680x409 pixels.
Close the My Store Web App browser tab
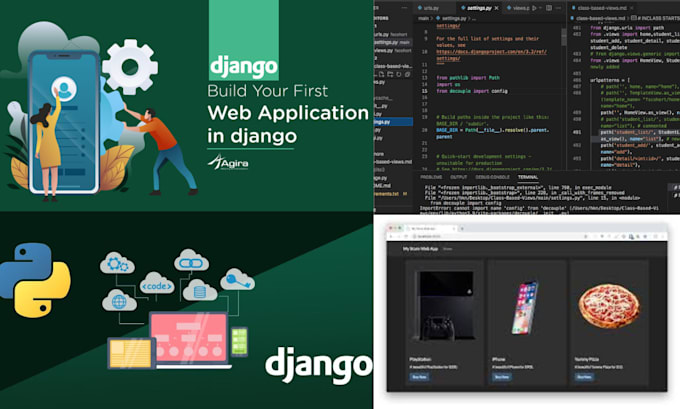pos(454,229)
